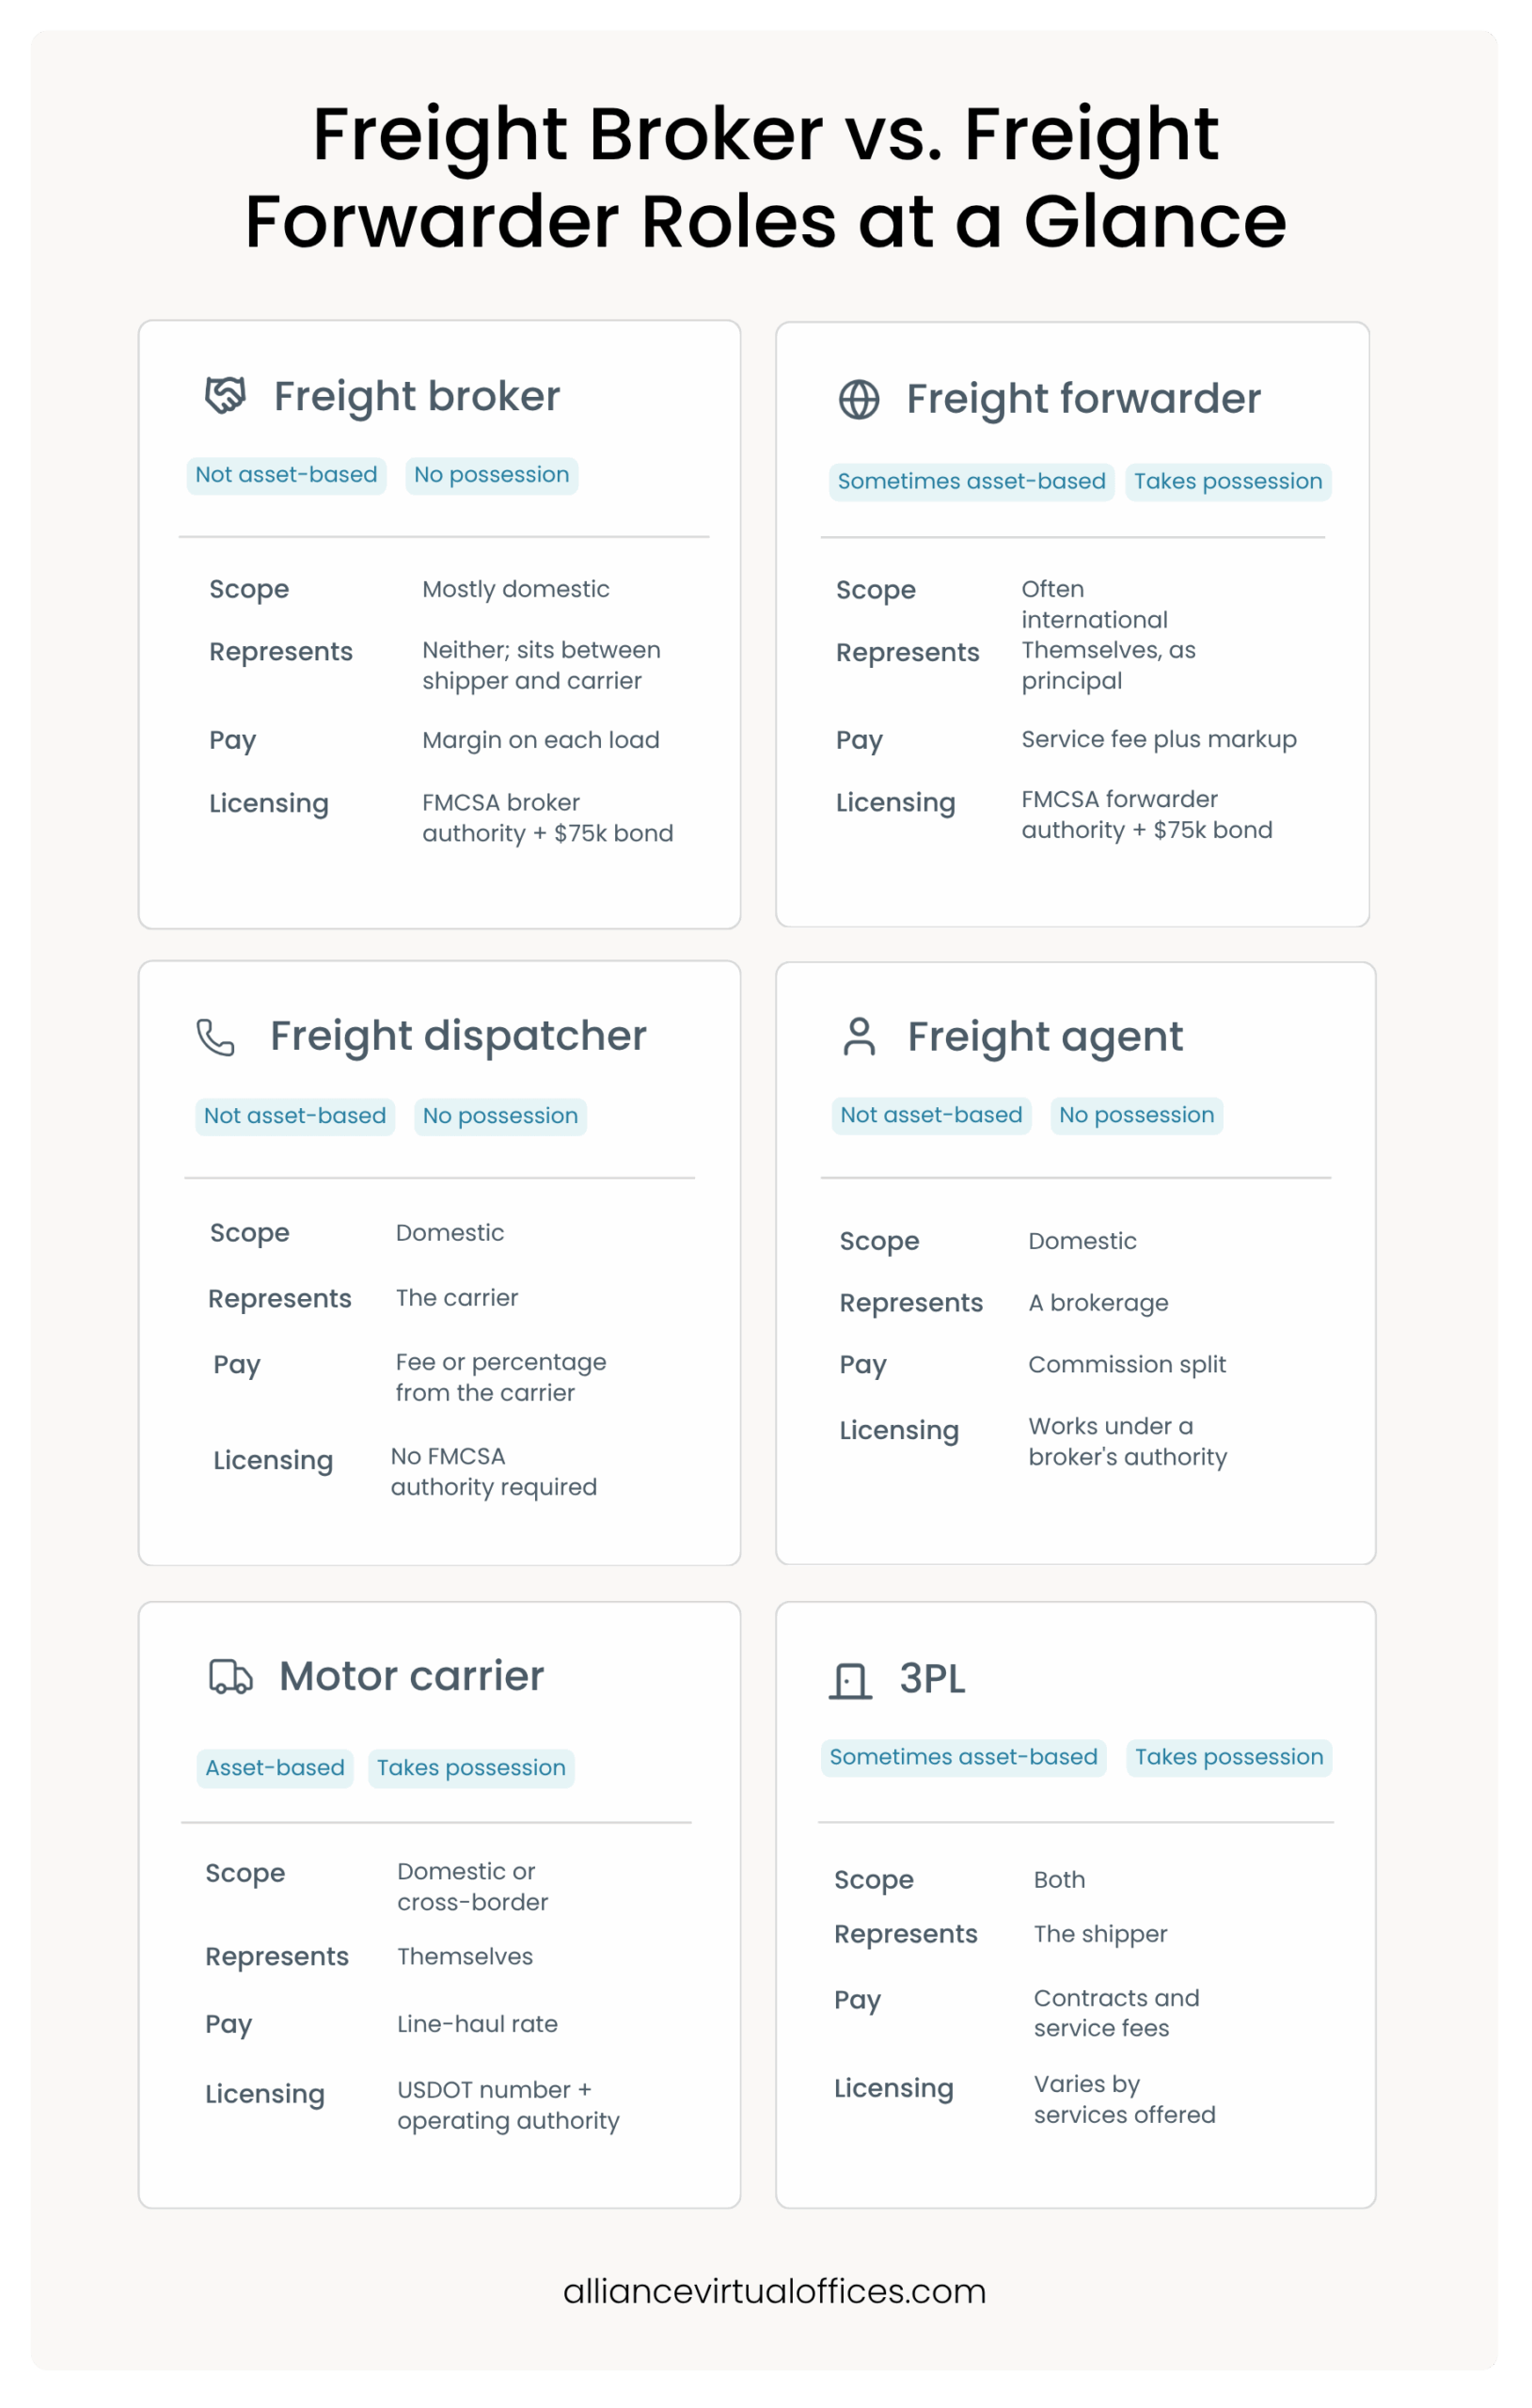Click 'Margin on each load' pay value
Viewport: 1532px width, 2408px height.
coord(541,740)
